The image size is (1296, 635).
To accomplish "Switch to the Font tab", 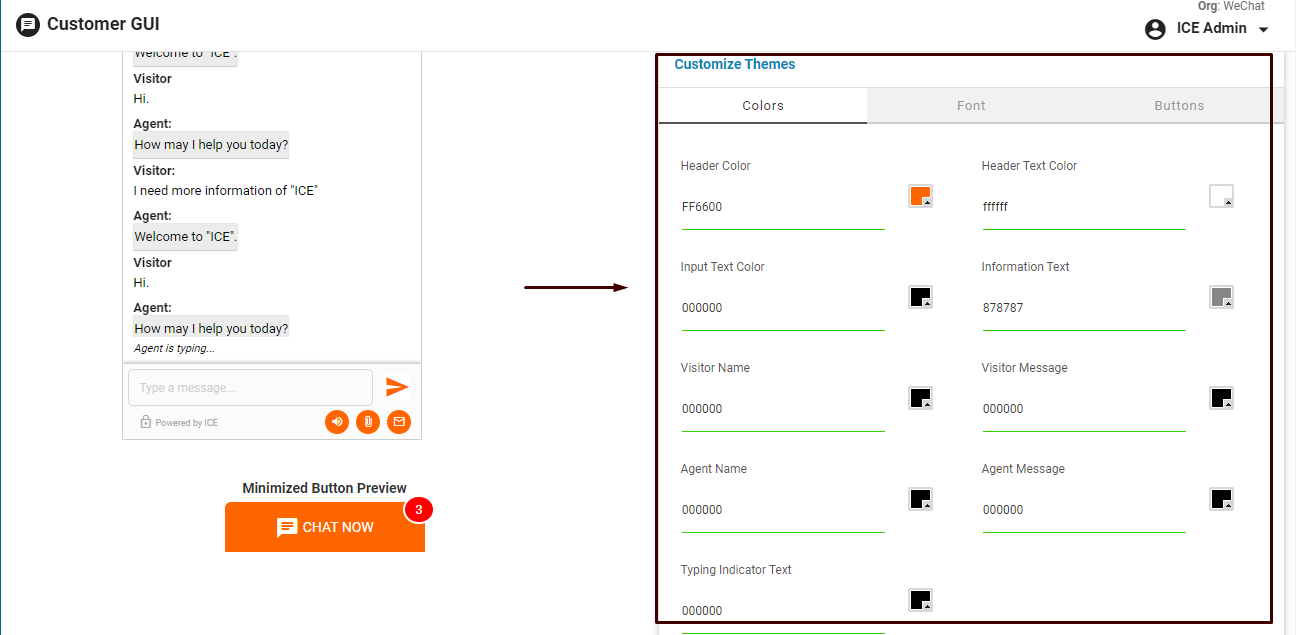I will coord(971,106).
